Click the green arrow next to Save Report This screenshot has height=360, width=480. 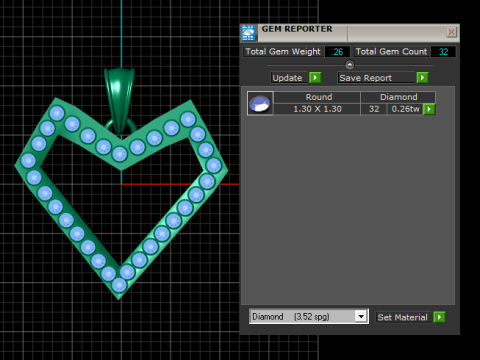click(422, 78)
